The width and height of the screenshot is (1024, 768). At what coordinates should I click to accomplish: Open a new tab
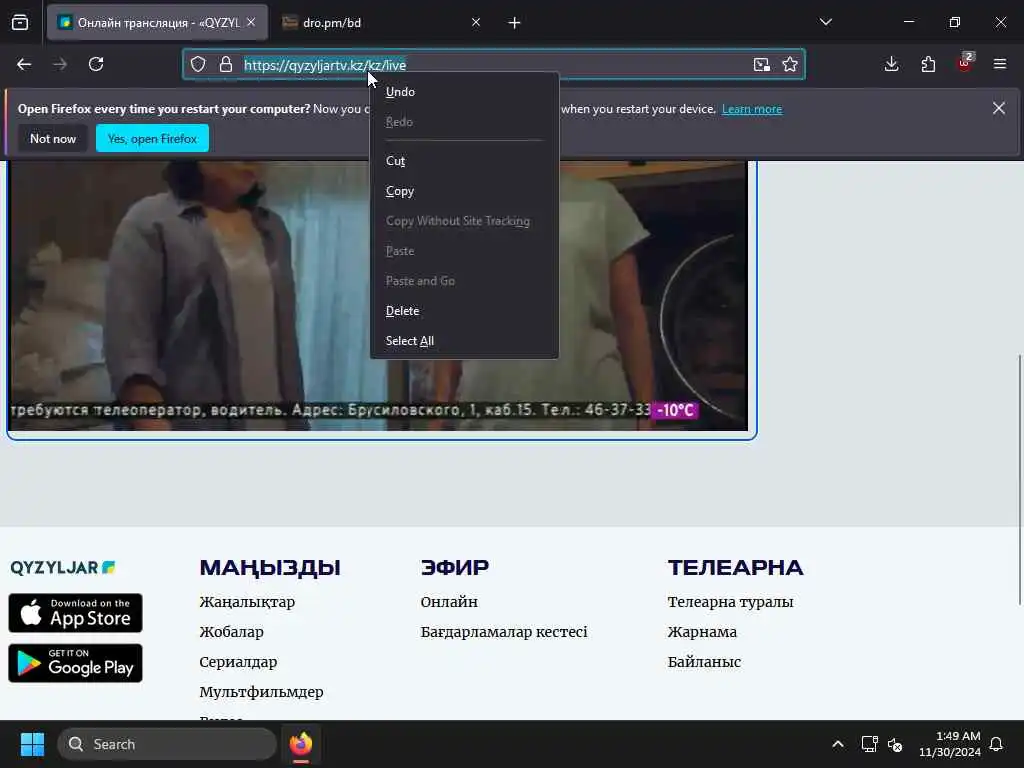pyautogui.click(x=515, y=23)
